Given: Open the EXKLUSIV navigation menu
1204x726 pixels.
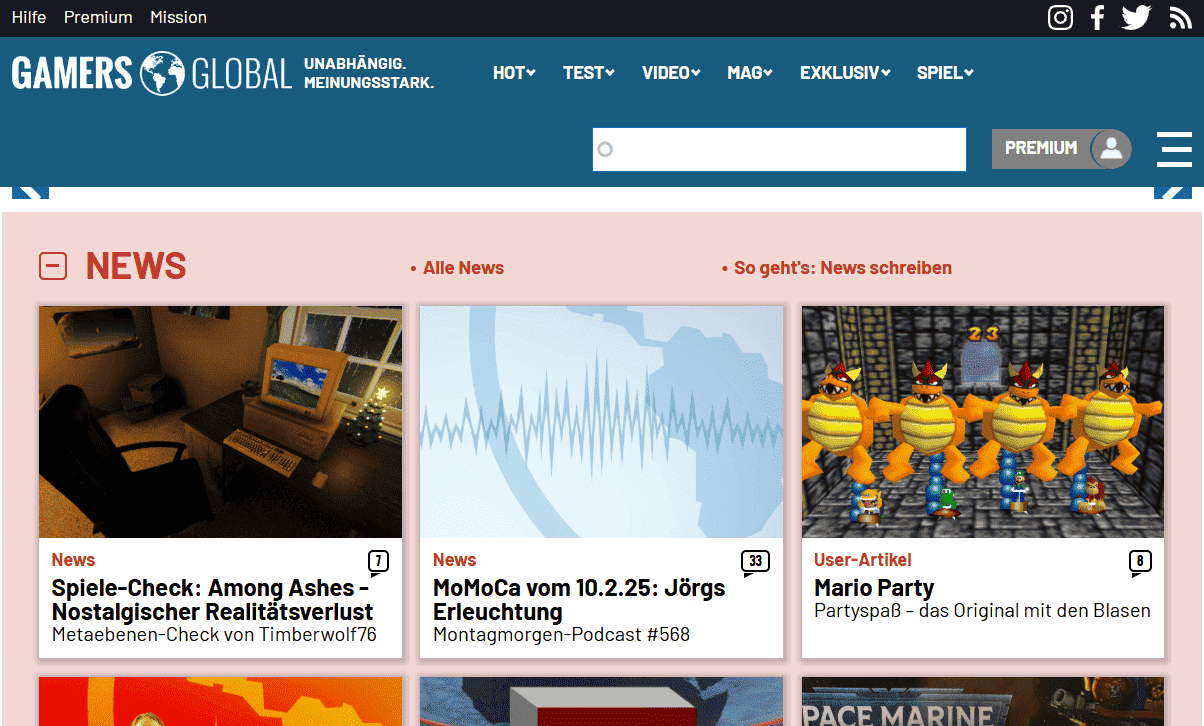Looking at the screenshot, I should coord(844,73).
